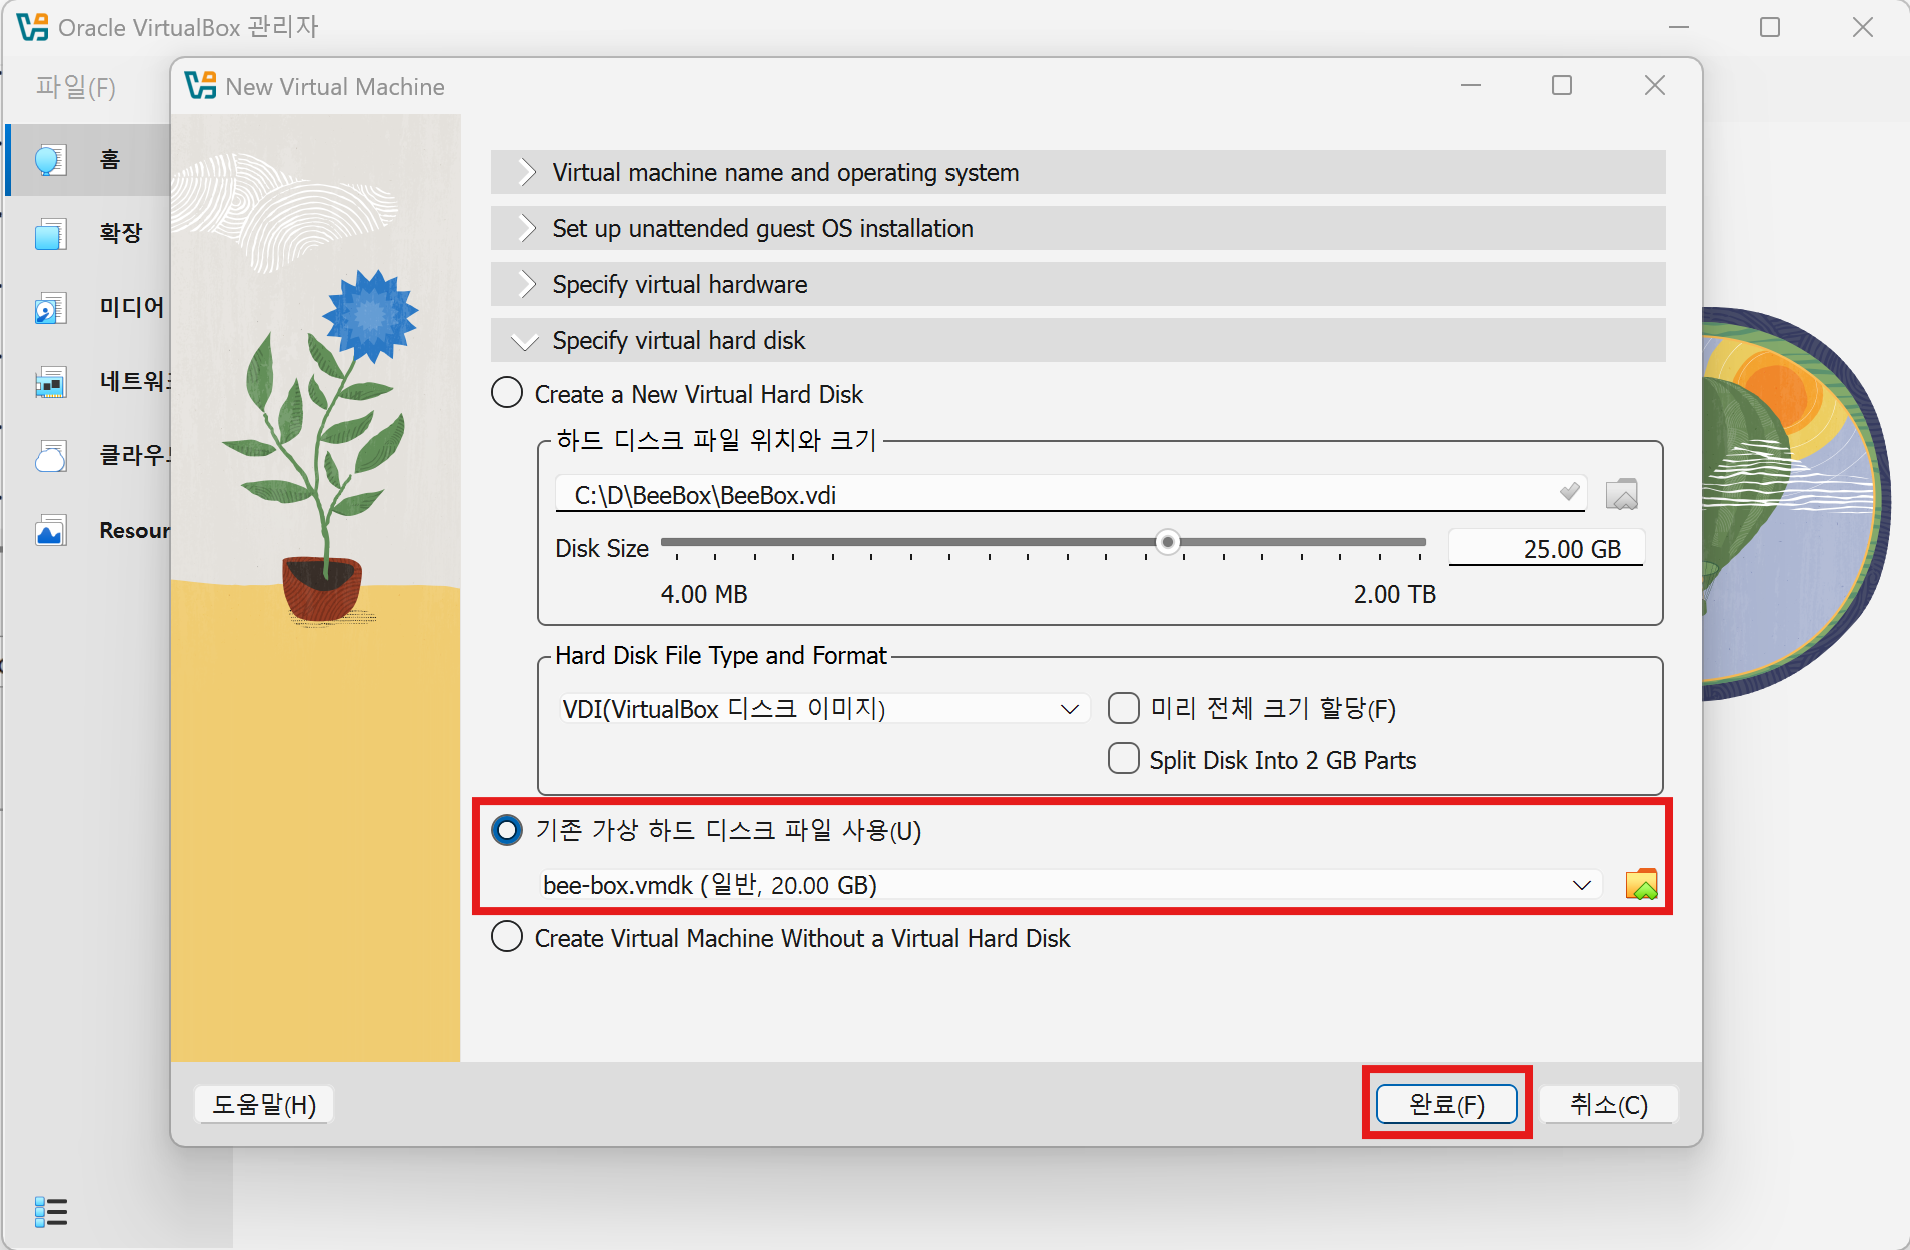Image resolution: width=1910 pixels, height=1250 pixels.
Task: Open the bee-box.vmdk disk selection dropdown
Action: [1069, 885]
